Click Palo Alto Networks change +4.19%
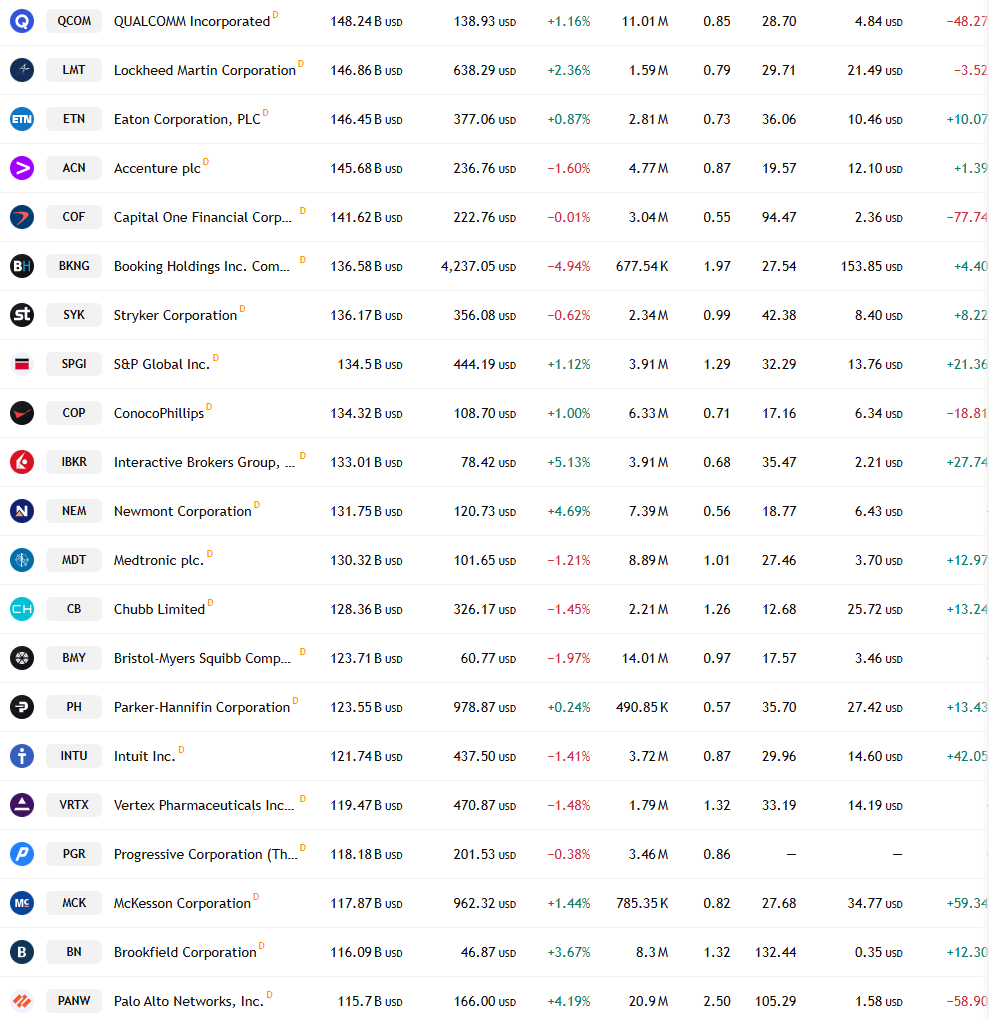The width and height of the screenshot is (989, 1019). click(x=569, y=1001)
